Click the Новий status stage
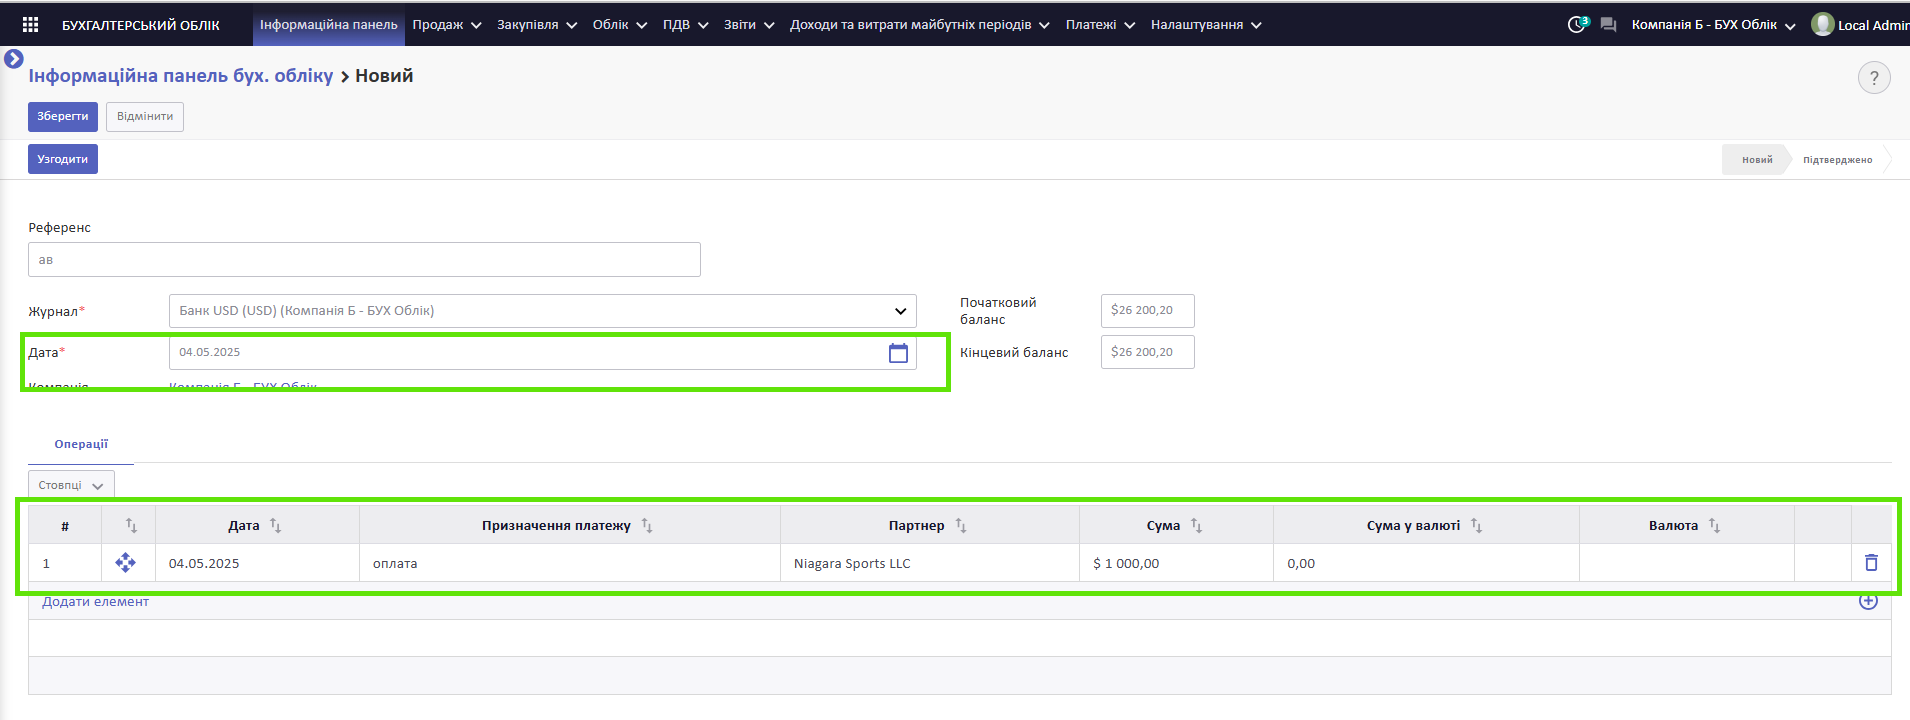1910x720 pixels. pyautogui.click(x=1757, y=160)
